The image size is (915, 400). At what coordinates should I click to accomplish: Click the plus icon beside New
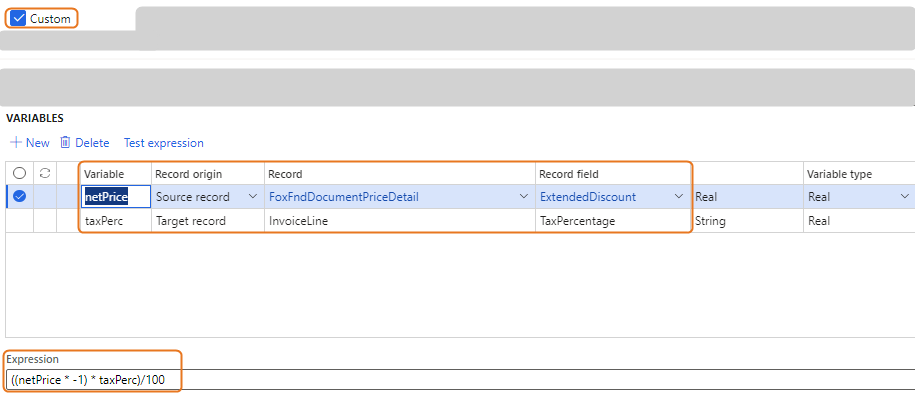click(15, 143)
